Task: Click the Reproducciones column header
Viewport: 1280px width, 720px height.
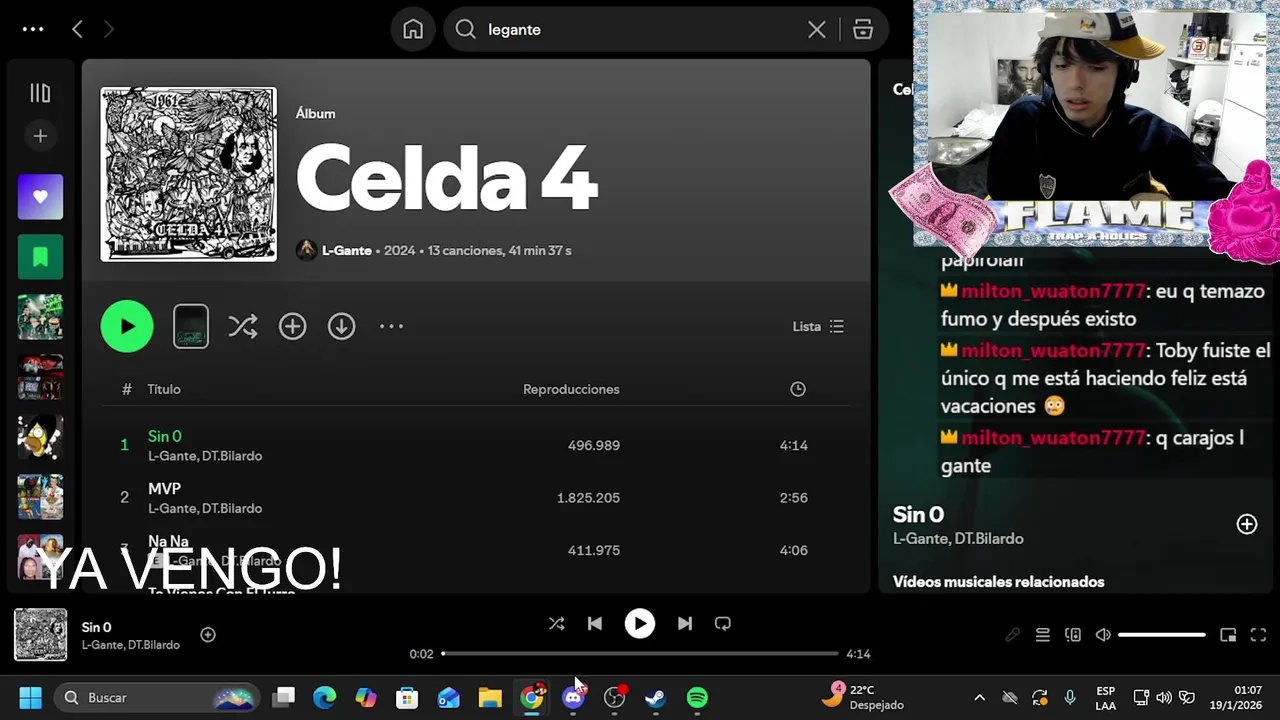Action: coord(571,389)
